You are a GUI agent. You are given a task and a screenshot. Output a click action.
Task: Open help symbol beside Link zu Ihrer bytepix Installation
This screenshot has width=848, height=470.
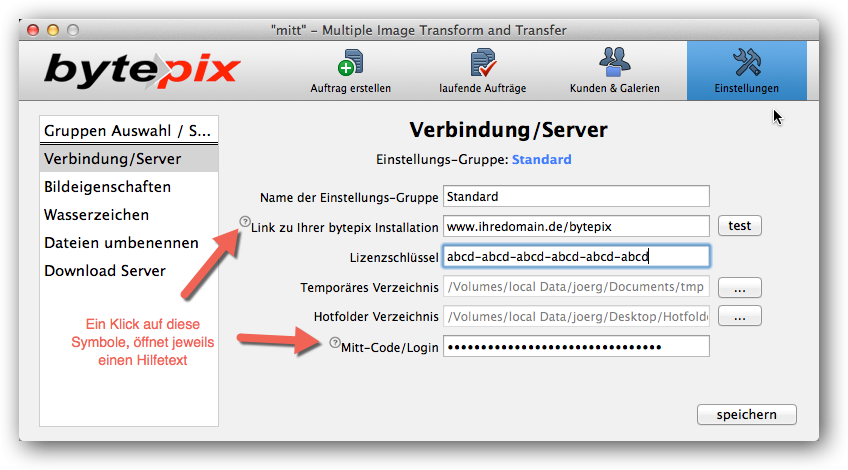(x=245, y=221)
